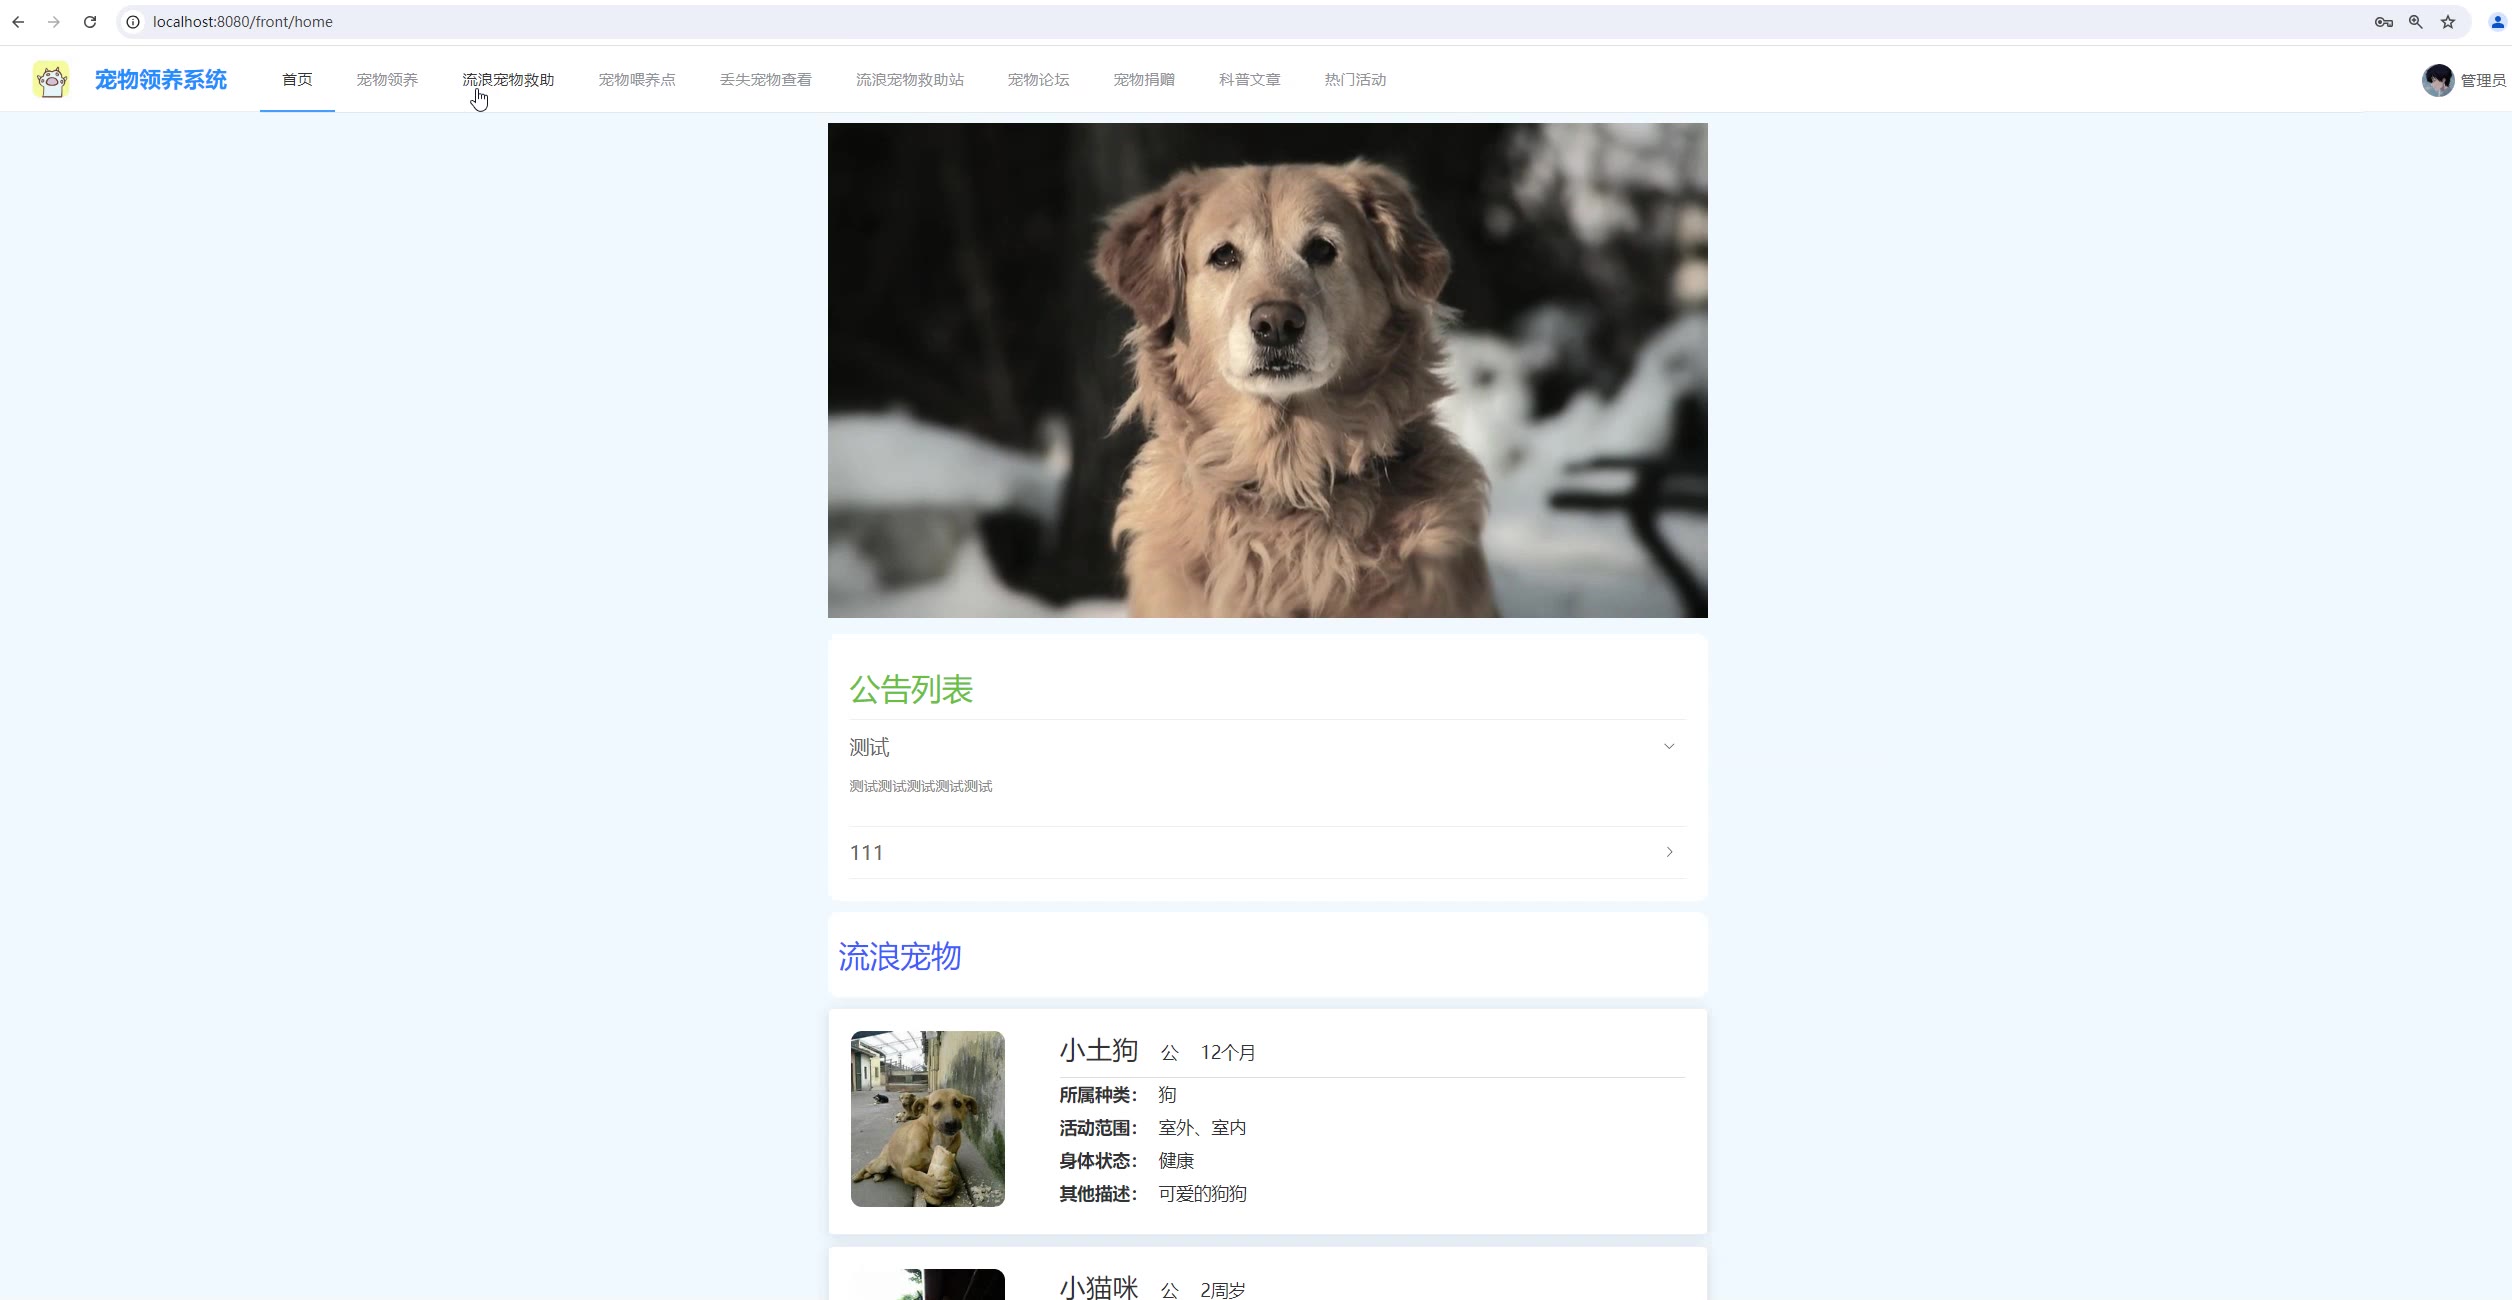Open the 首页 tab

tap(297, 80)
